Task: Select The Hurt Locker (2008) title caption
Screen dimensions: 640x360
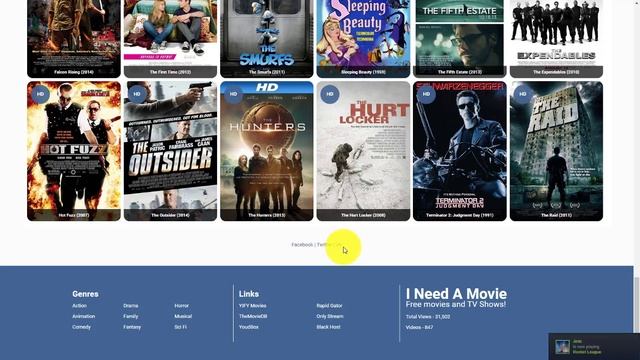Action: point(363,215)
